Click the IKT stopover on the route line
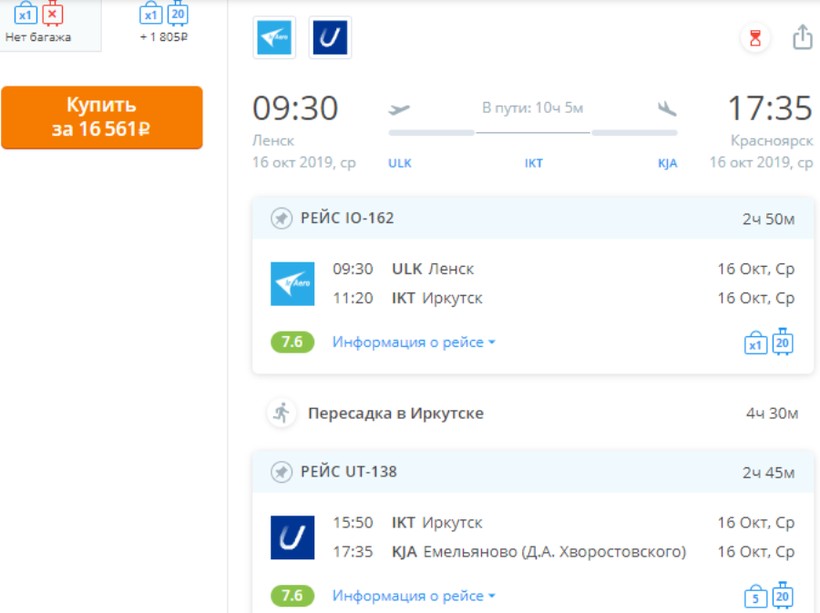 click(533, 163)
